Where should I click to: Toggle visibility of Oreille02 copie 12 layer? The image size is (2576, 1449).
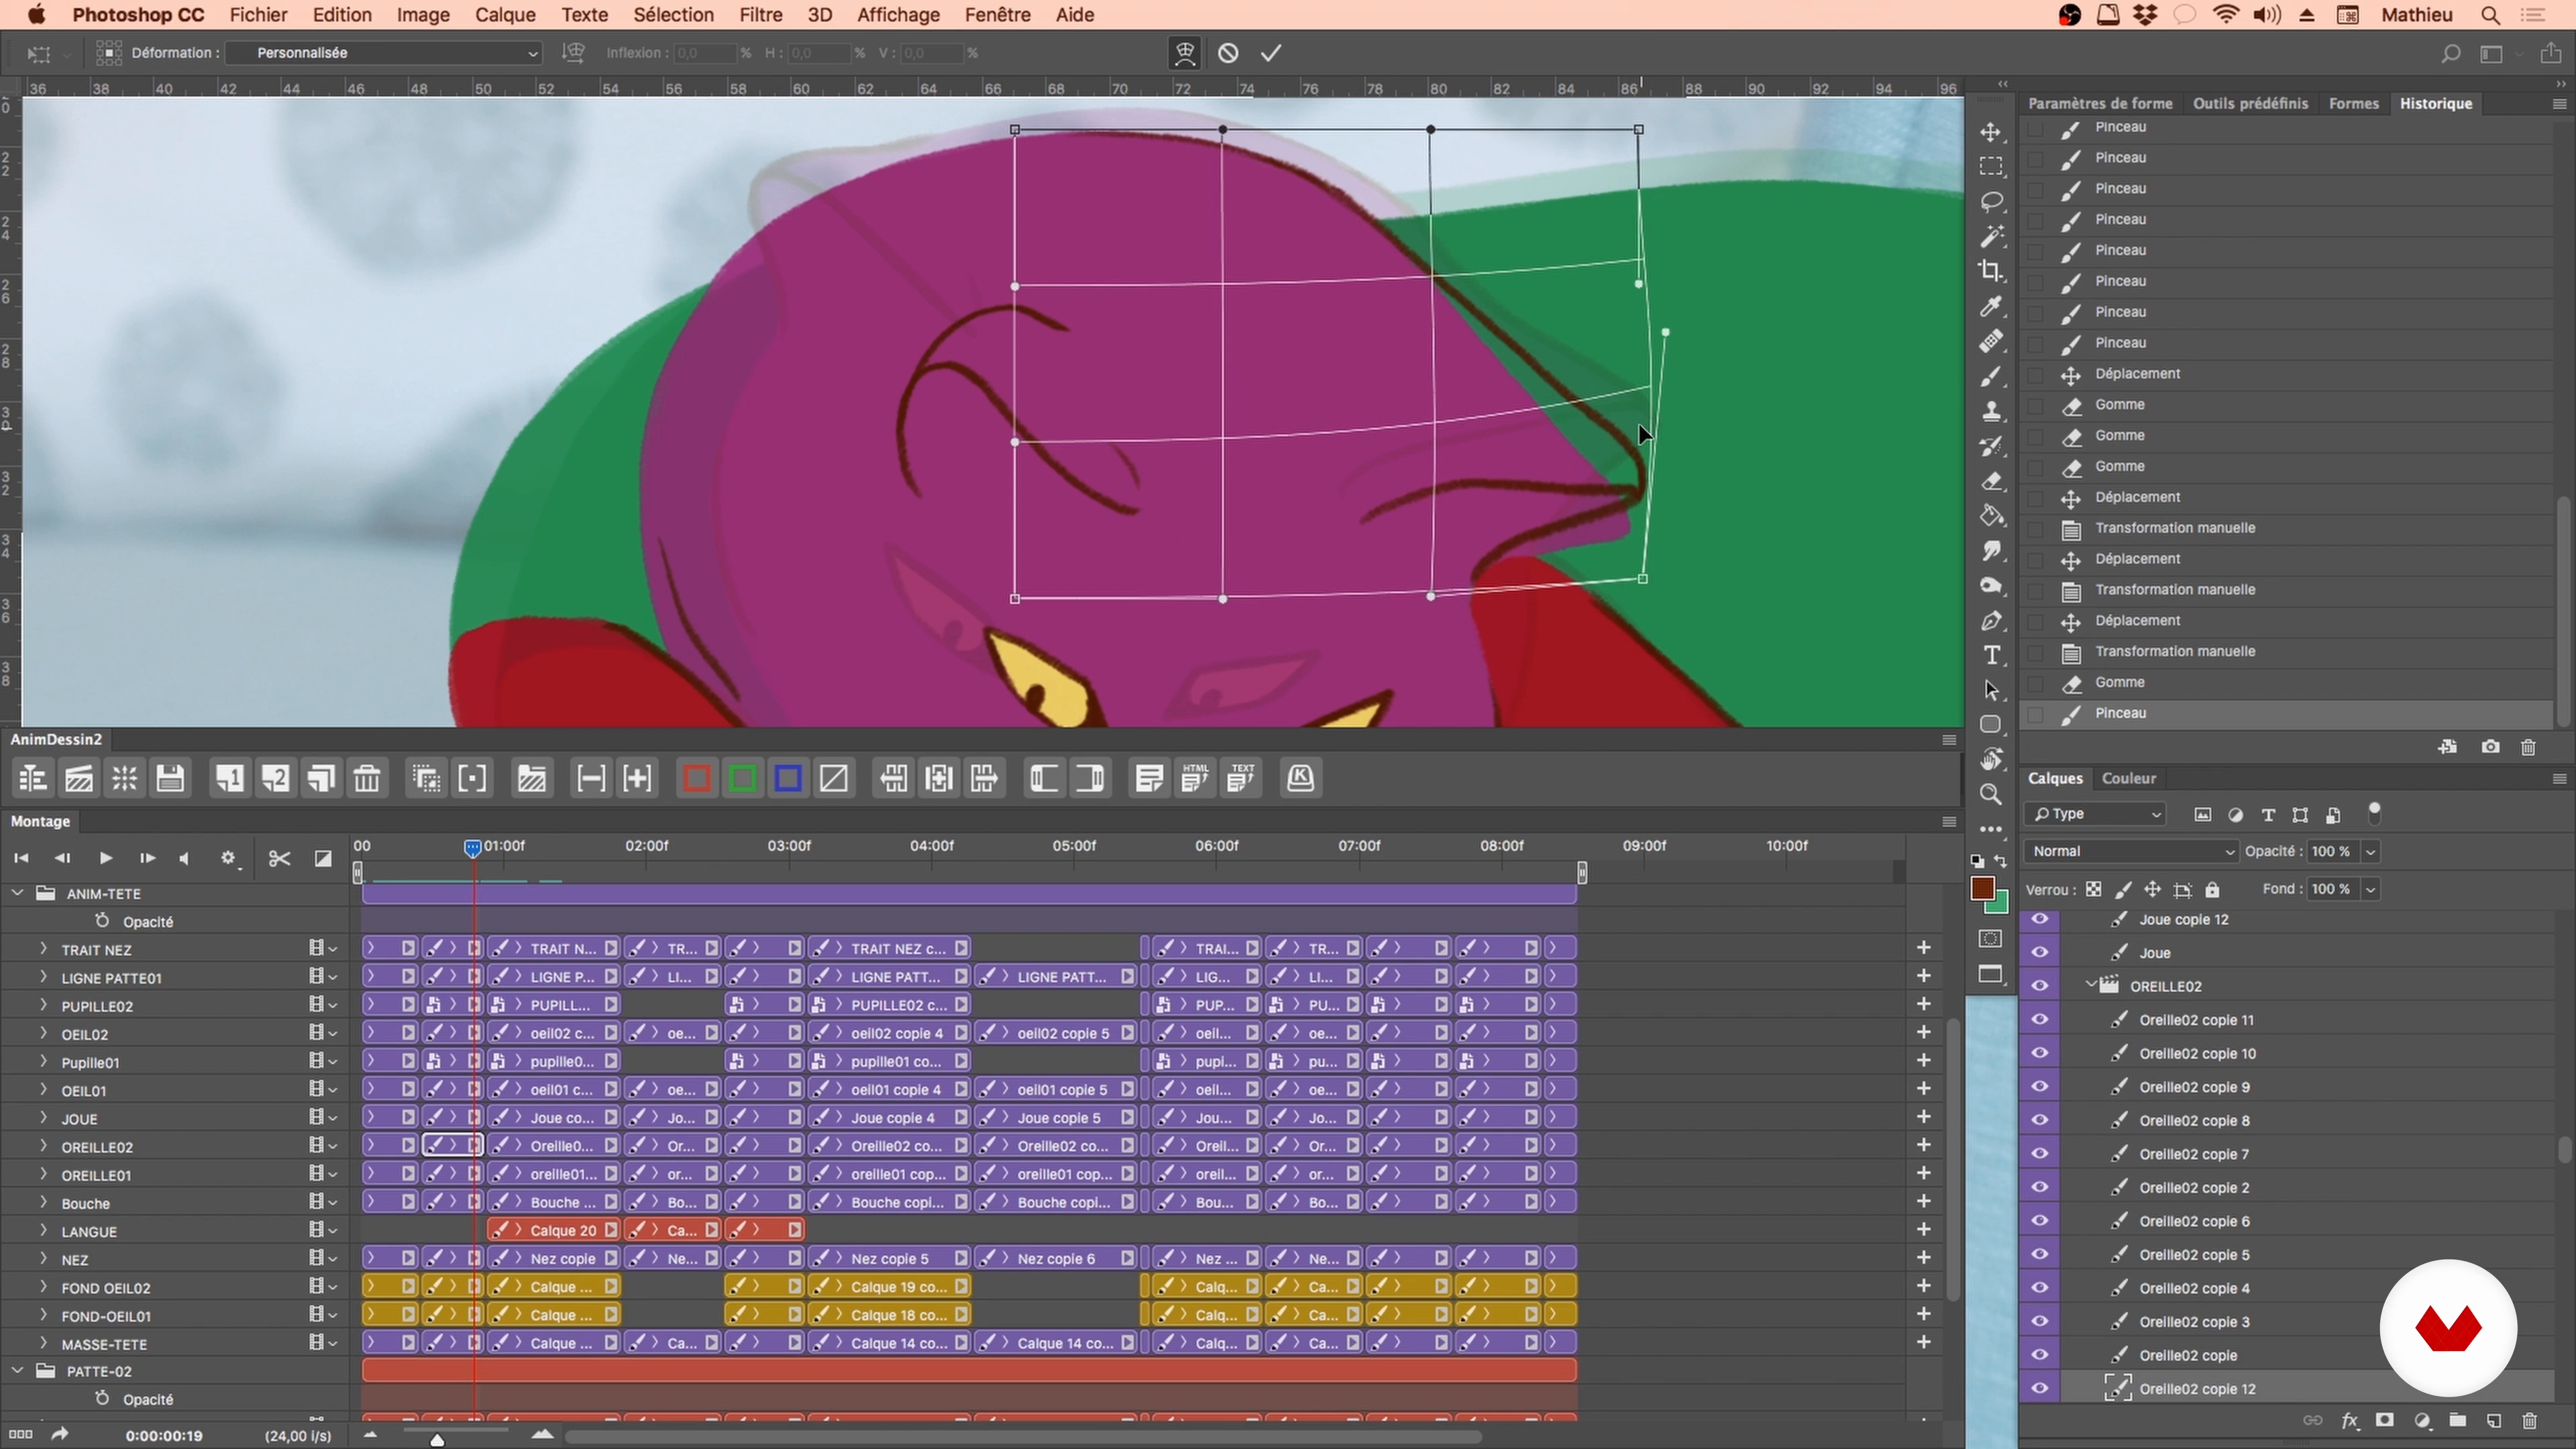(x=2039, y=1389)
